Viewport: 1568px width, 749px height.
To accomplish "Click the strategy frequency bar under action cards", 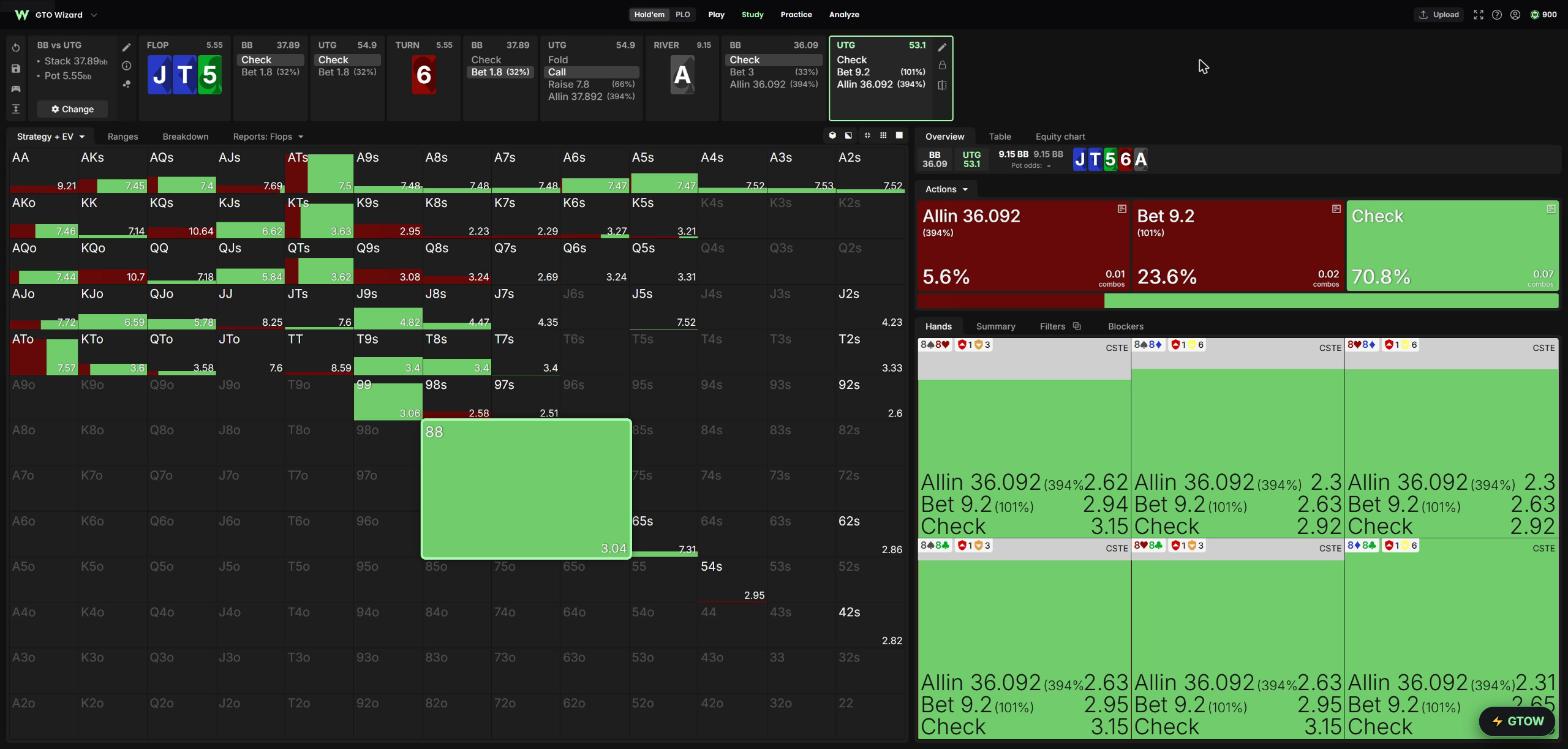I will pyautogui.click(x=1238, y=301).
